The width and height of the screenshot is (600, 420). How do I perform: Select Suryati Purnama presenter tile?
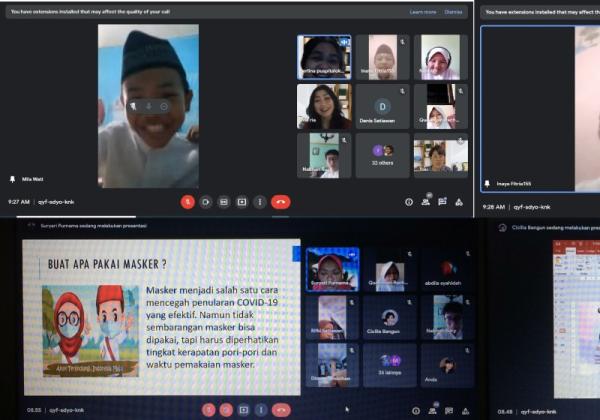click(333, 270)
